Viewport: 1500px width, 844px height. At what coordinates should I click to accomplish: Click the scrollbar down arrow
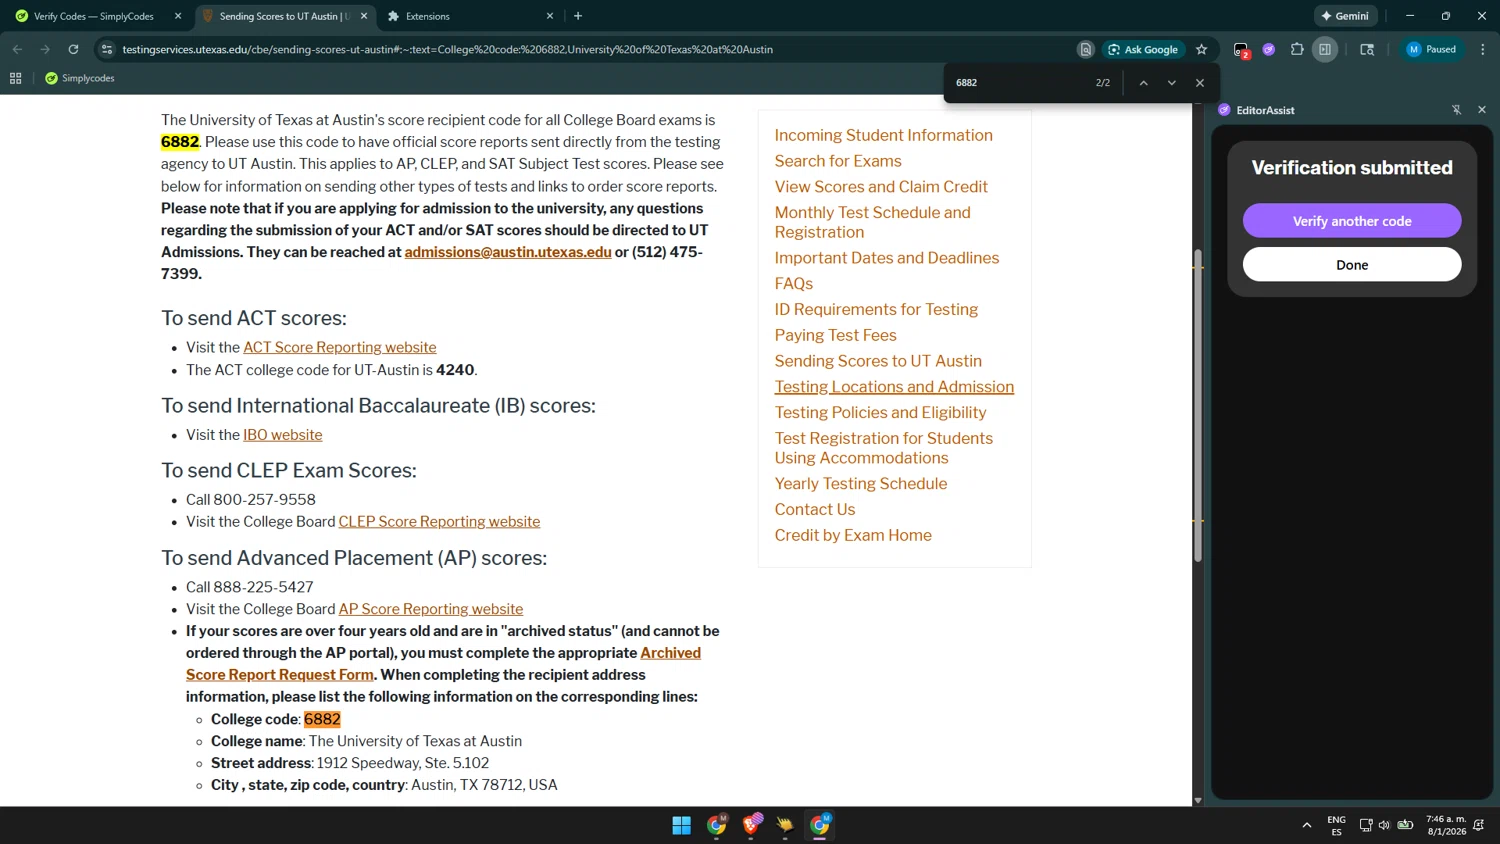[x=1198, y=801]
